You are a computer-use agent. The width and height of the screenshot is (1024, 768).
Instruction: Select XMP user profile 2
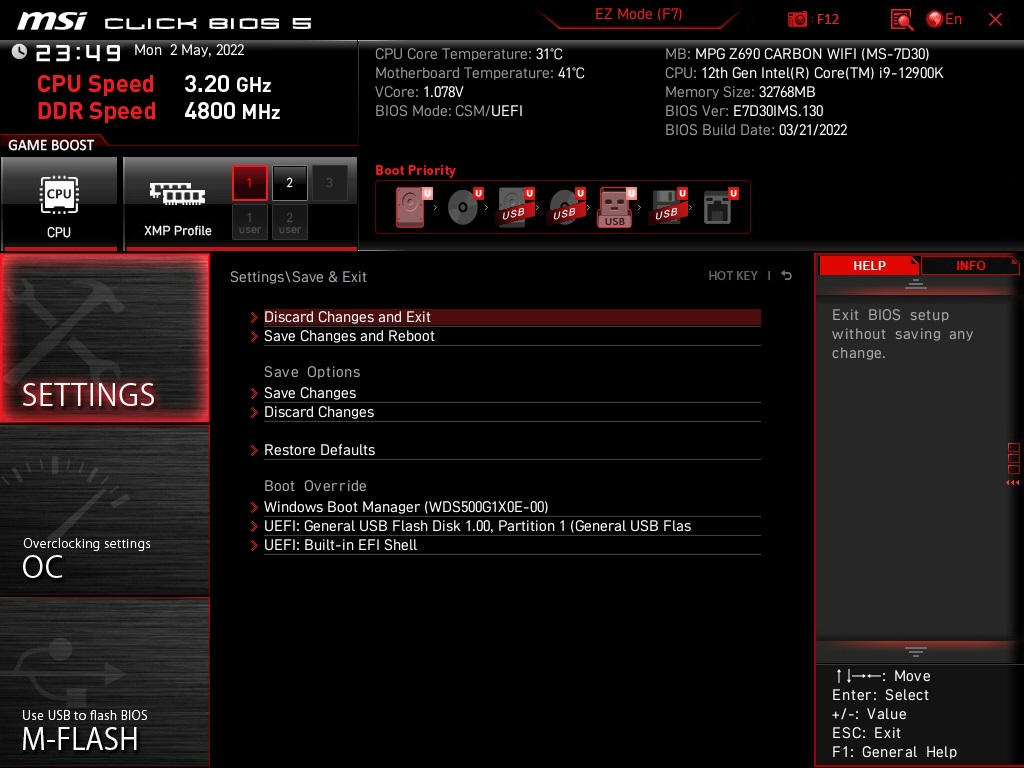coord(289,223)
